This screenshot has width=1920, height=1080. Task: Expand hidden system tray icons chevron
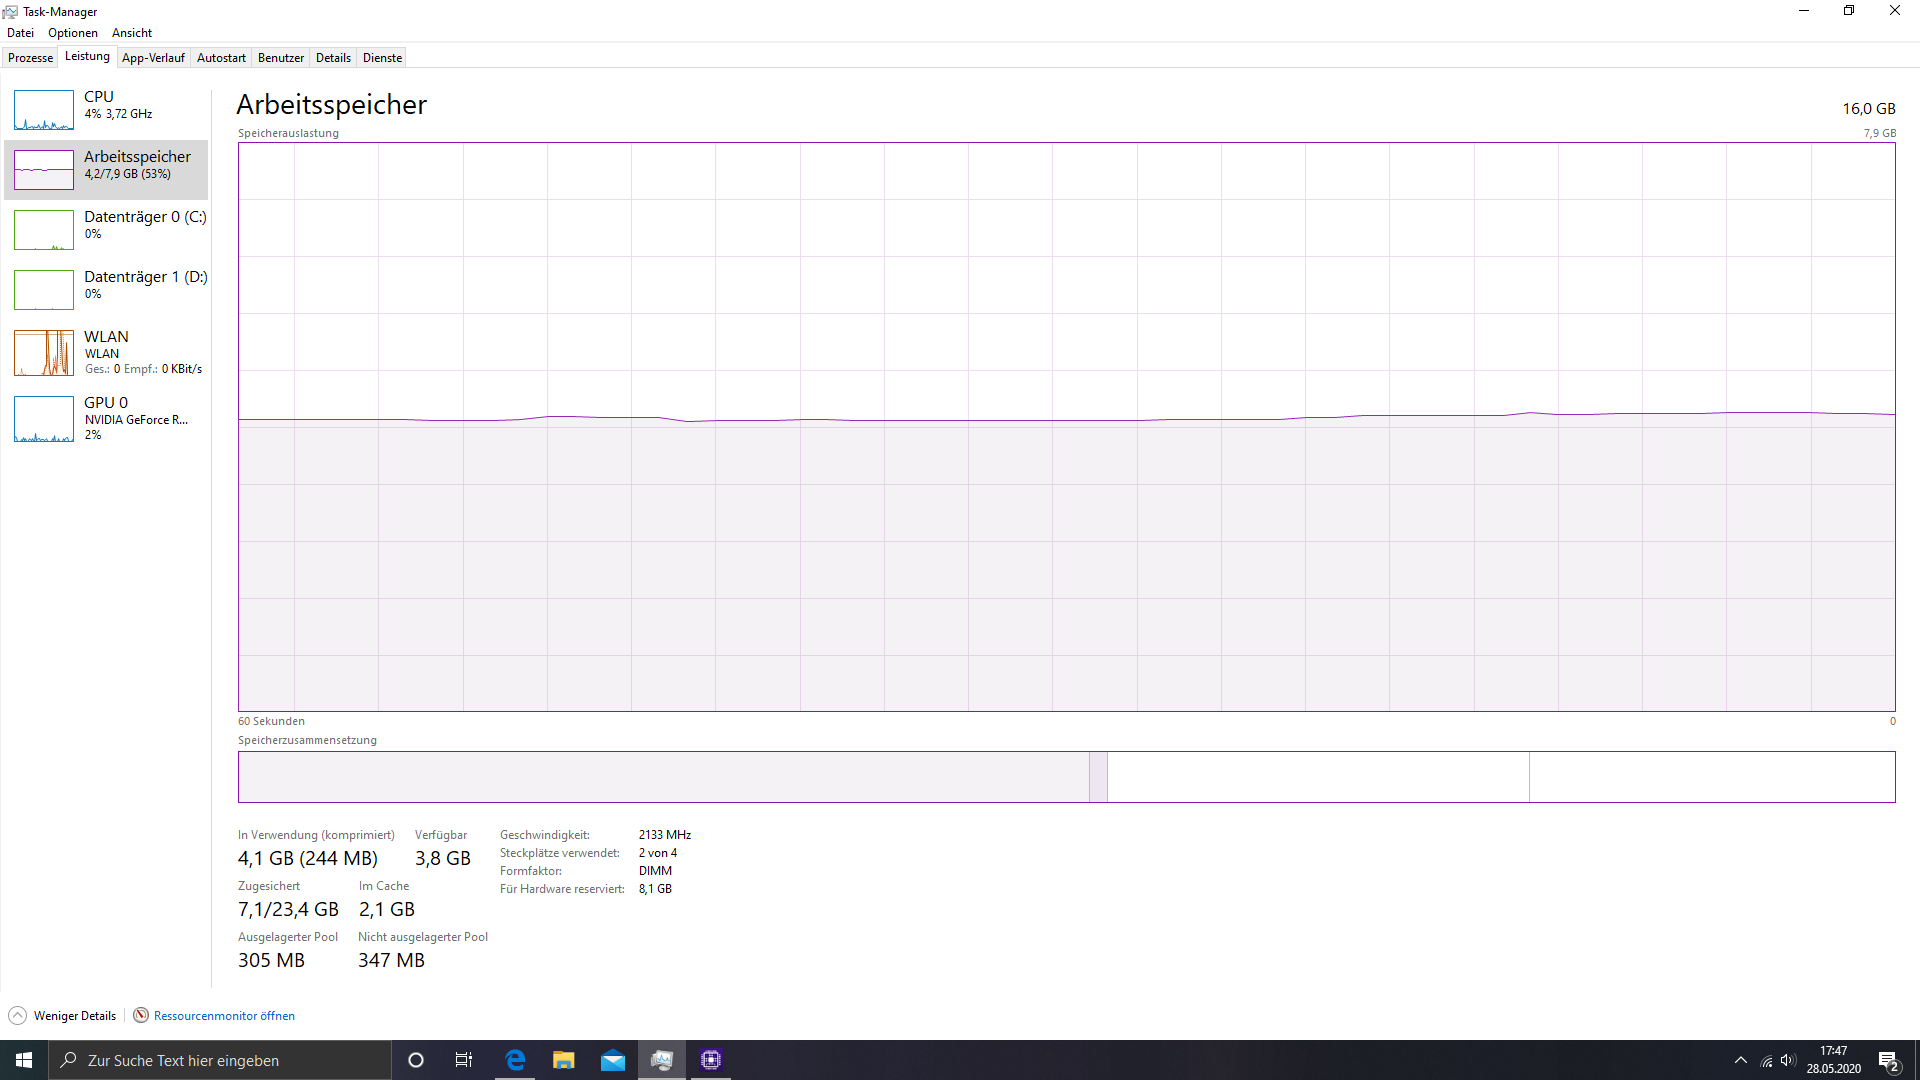click(x=1741, y=1060)
